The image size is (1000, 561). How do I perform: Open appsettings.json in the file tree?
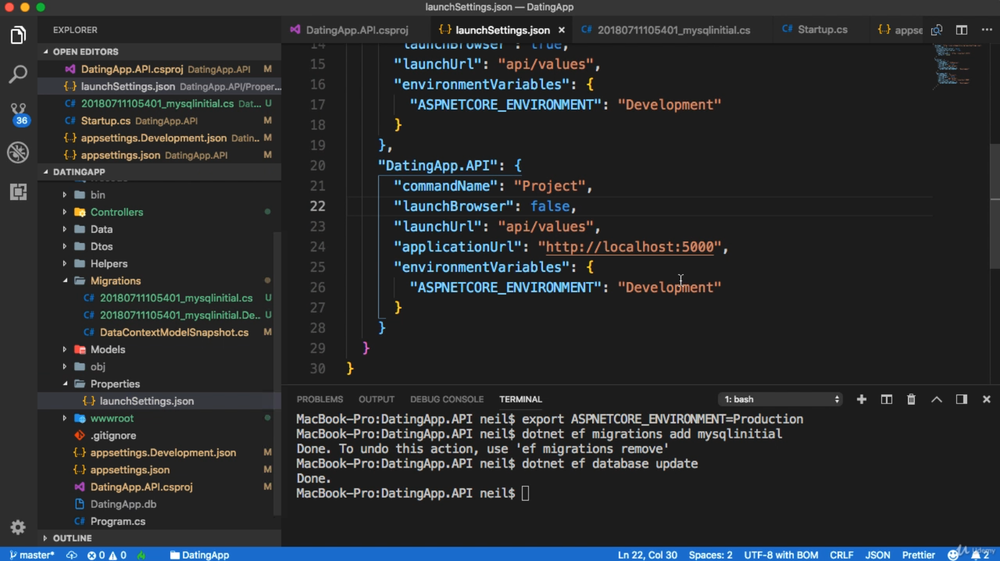coord(129,470)
